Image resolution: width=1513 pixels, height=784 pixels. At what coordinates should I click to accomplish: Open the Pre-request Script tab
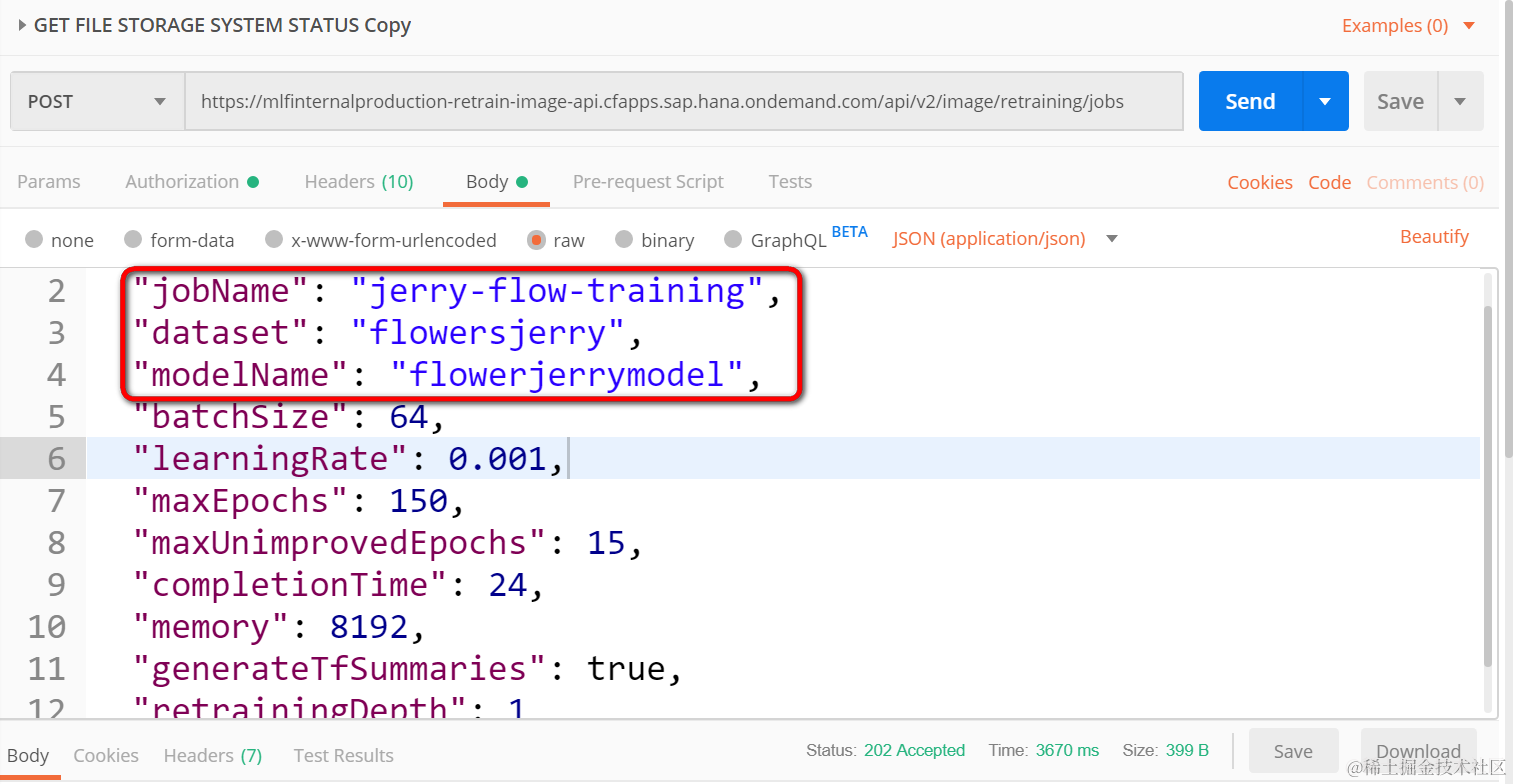(648, 182)
